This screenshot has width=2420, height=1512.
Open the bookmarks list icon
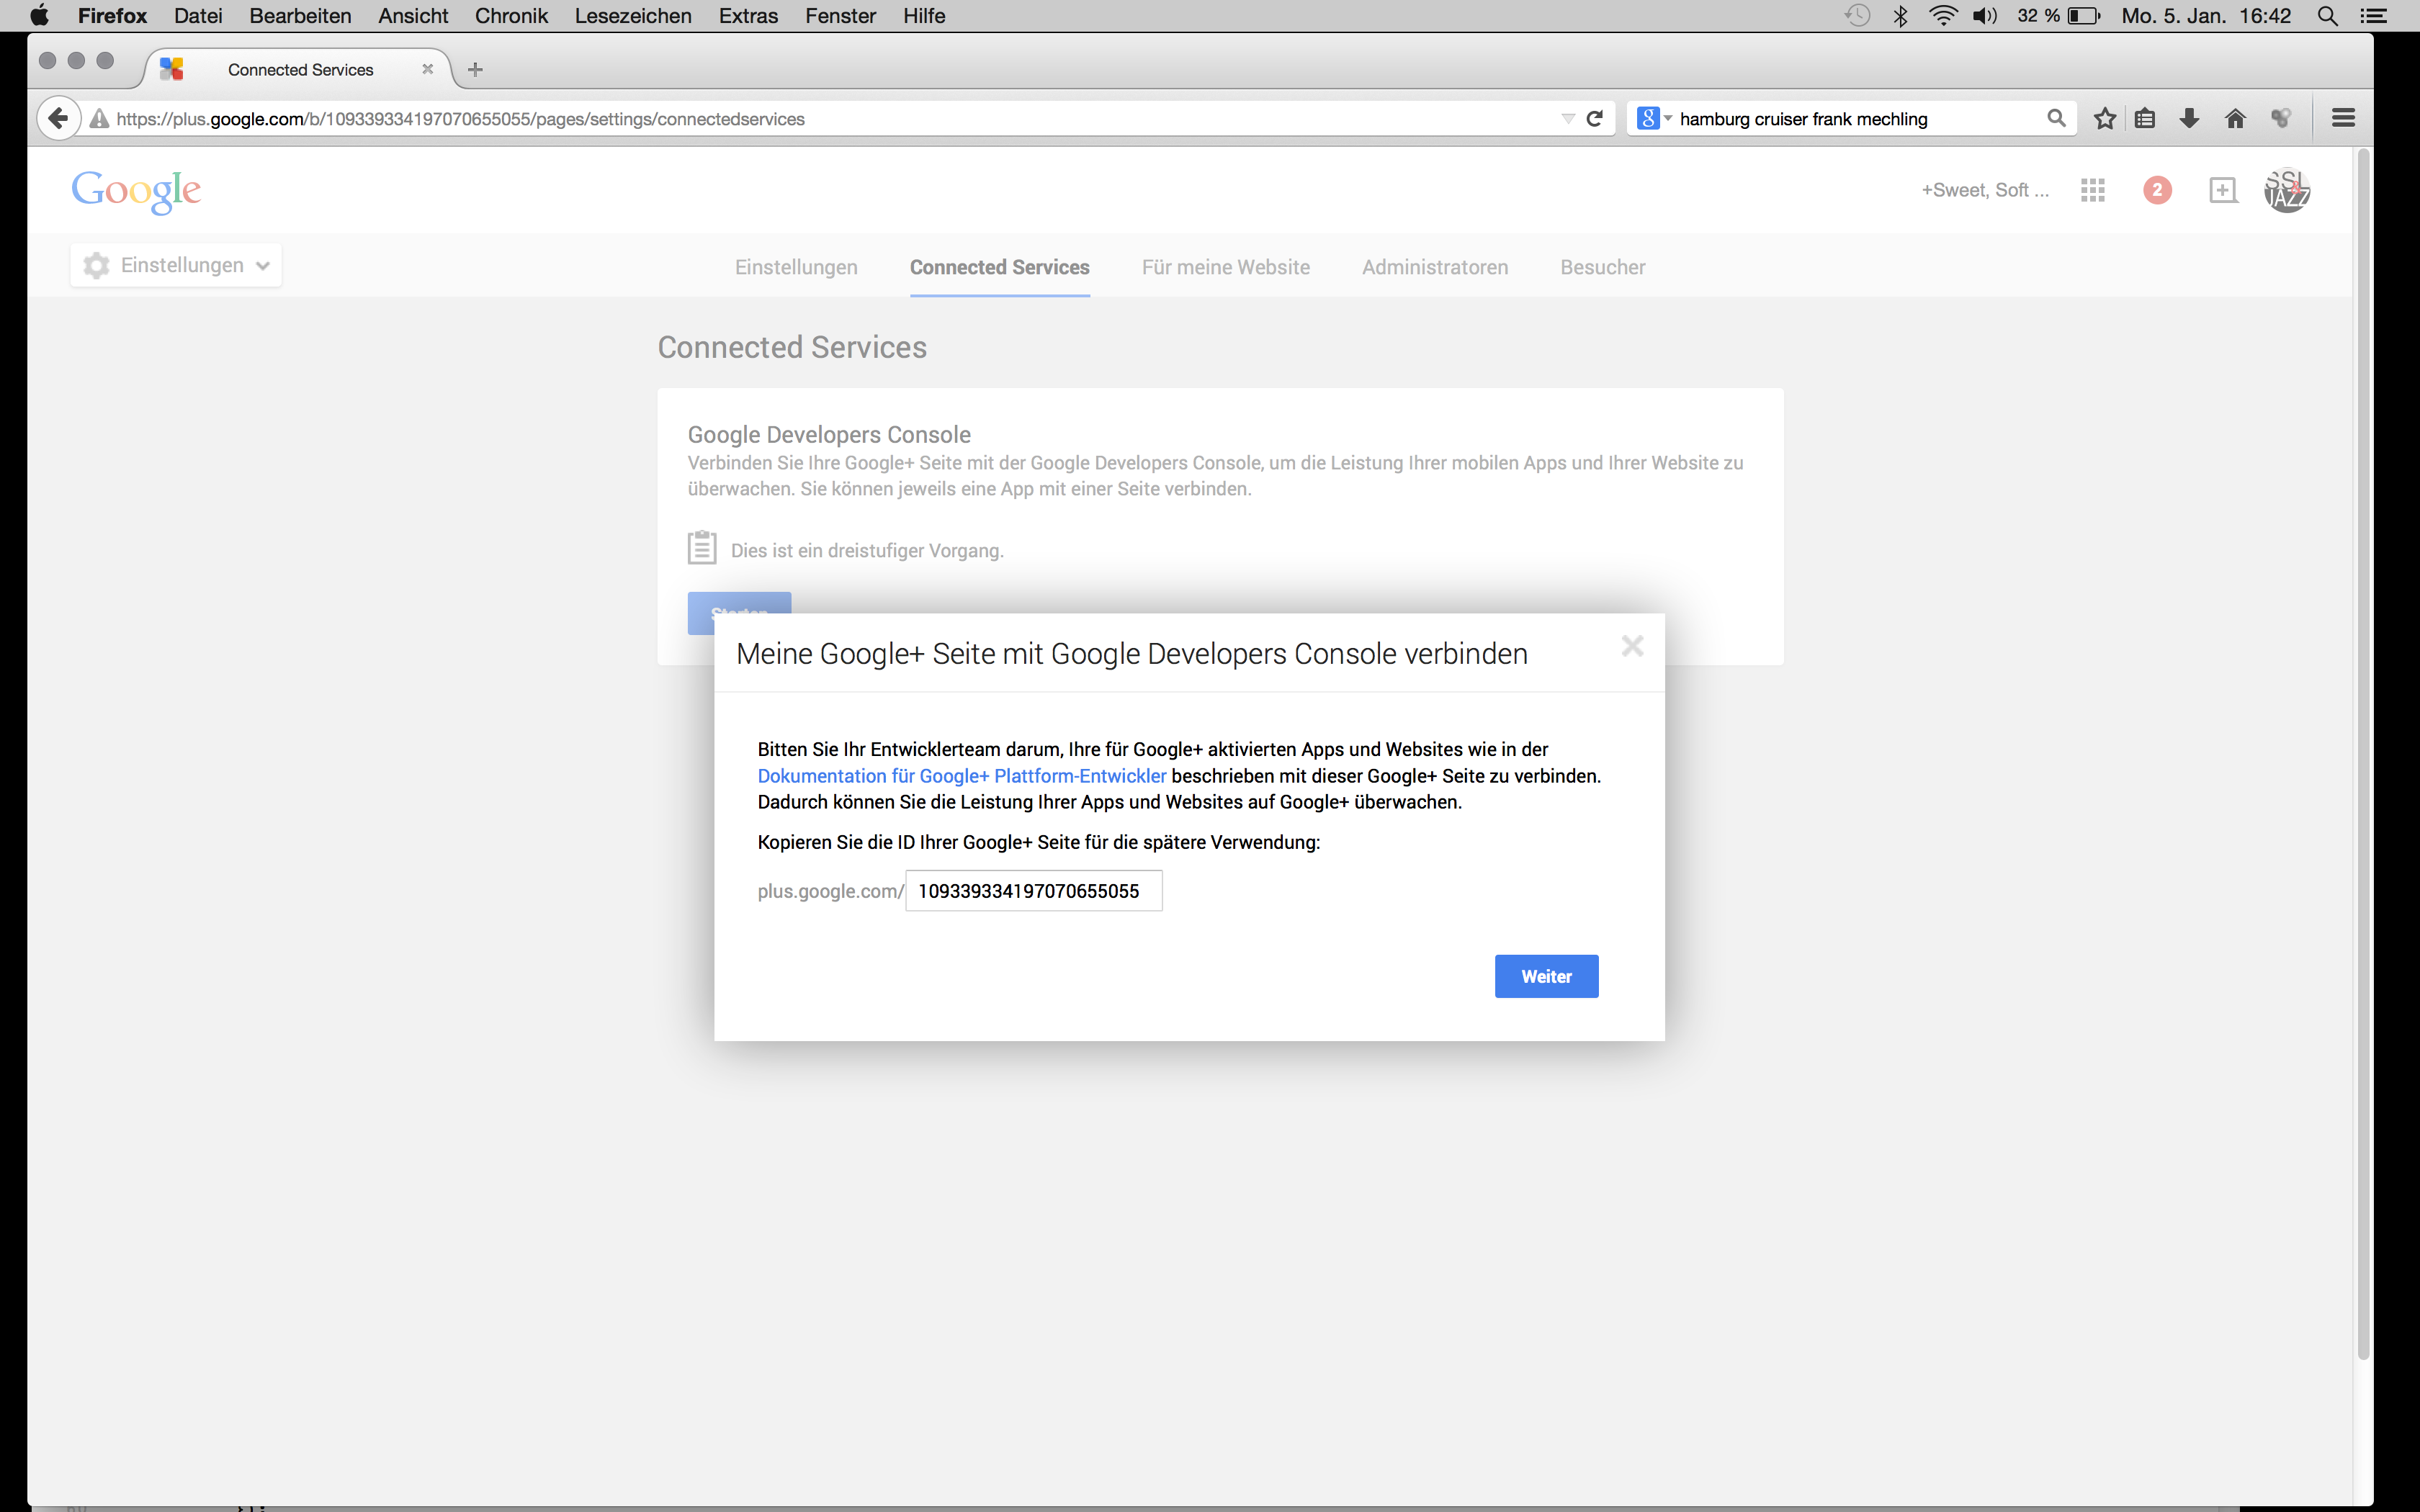pos(2146,118)
